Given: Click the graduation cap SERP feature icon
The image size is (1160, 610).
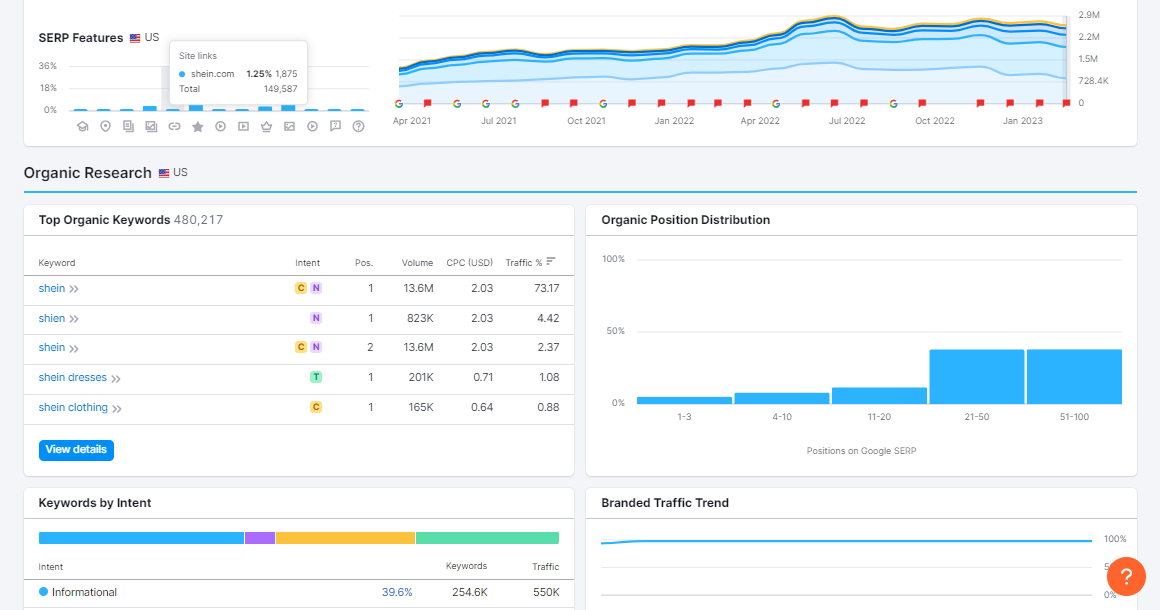Looking at the screenshot, I should tap(82, 126).
